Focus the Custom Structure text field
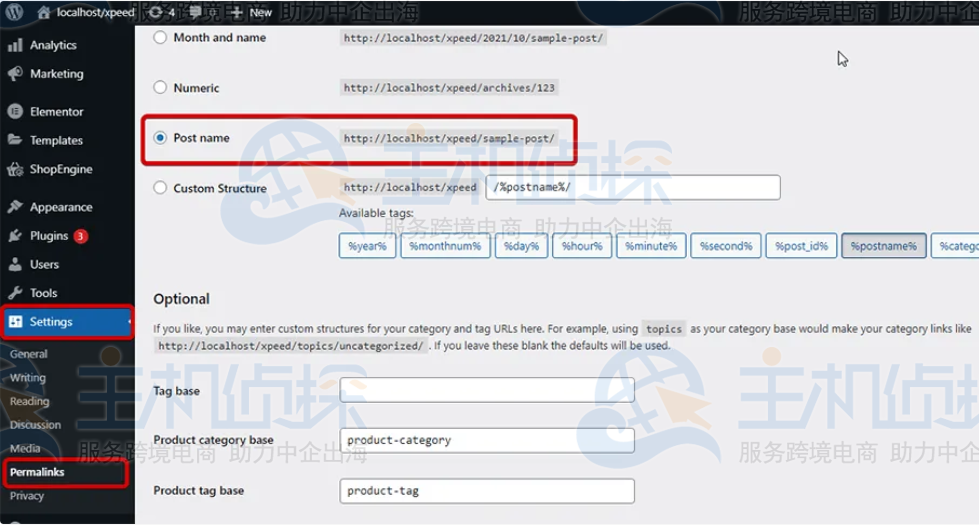 tap(633, 187)
